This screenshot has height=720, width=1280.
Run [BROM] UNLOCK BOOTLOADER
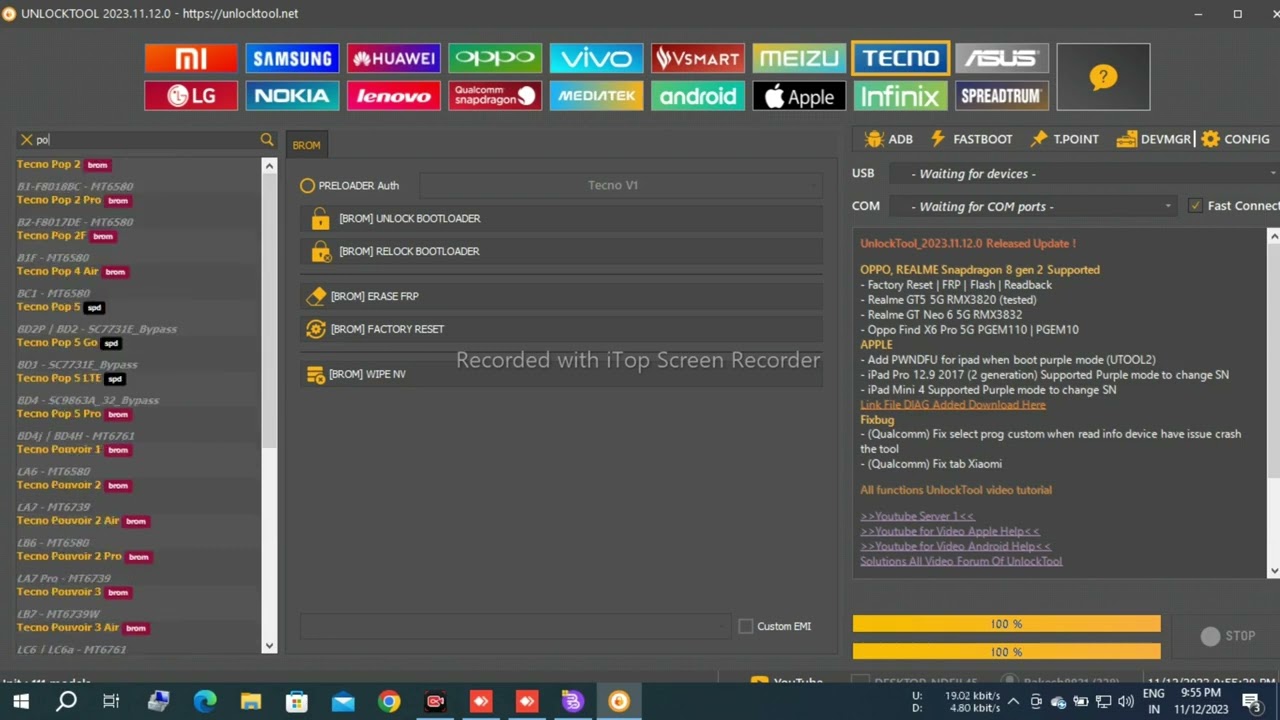(x=561, y=218)
